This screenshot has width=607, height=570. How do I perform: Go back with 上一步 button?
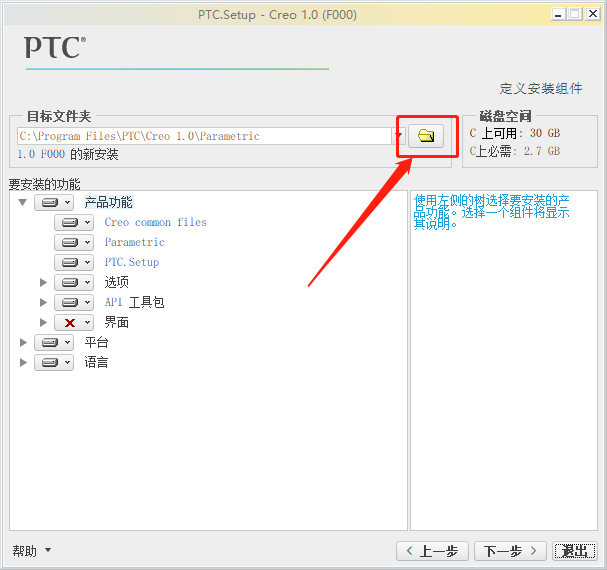click(x=432, y=551)
